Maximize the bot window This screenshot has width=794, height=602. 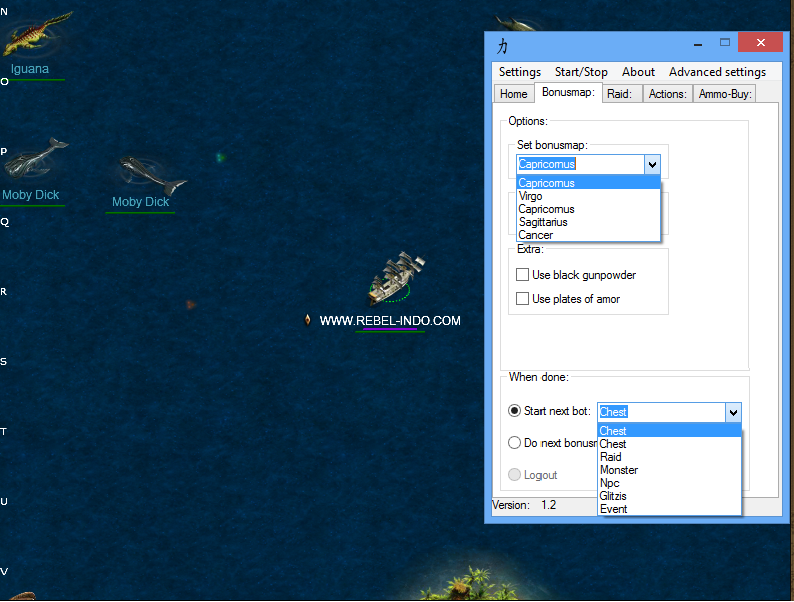pyautogui.click(x=725, y=43)
